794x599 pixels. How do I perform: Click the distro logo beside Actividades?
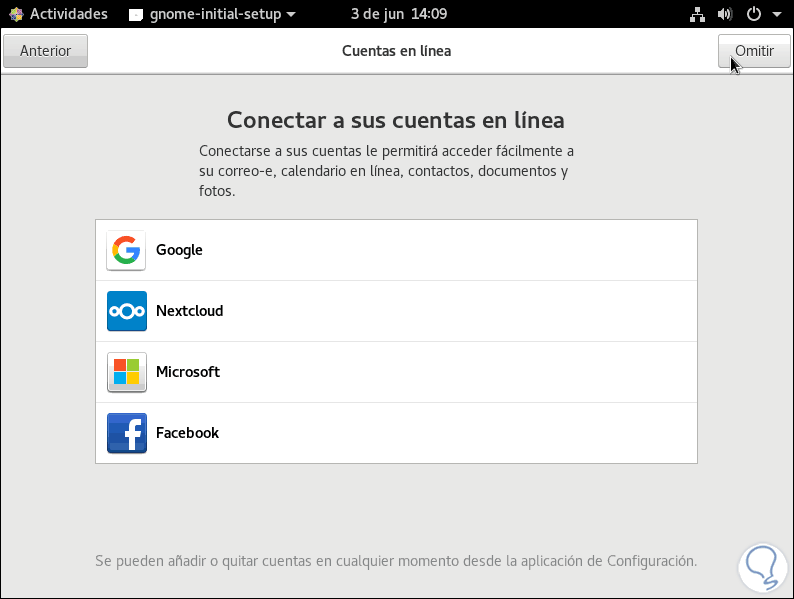click(17, 14)
